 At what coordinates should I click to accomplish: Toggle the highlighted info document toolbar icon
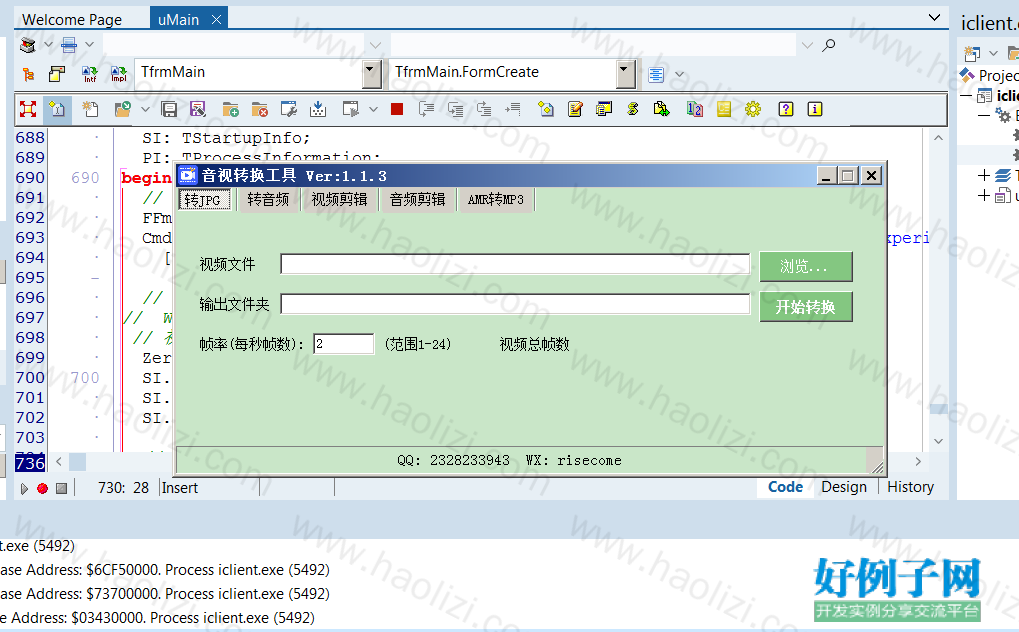pos(57,109)
